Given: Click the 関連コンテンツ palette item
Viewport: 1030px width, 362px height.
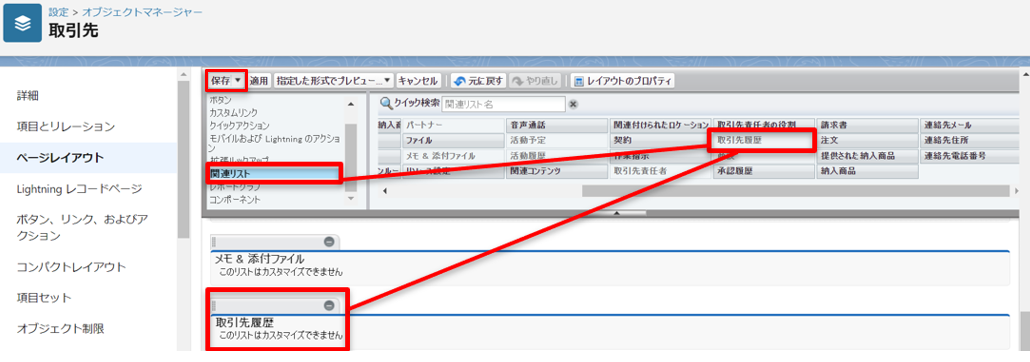Looking at the screenshot, I should tap(556, 171).
